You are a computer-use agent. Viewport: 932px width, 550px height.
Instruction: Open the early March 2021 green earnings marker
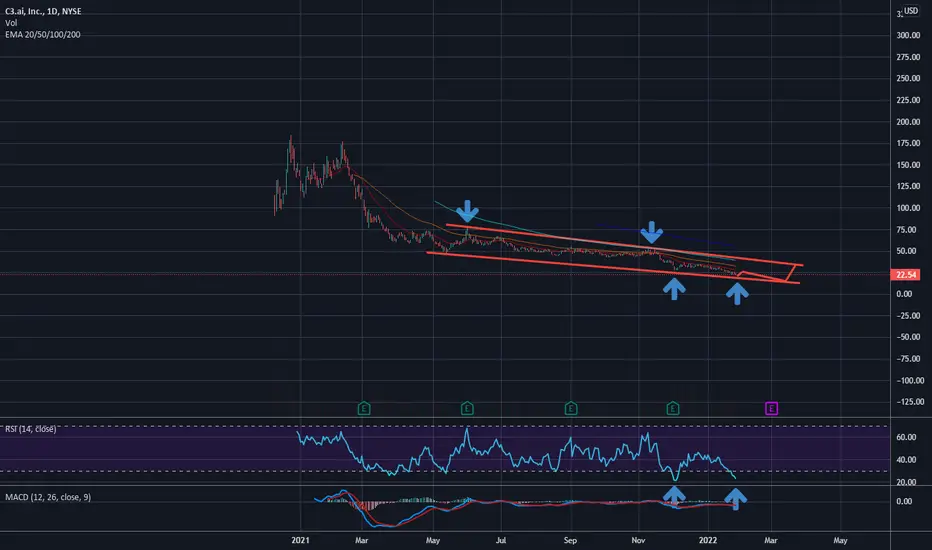(x=364, y=408)
